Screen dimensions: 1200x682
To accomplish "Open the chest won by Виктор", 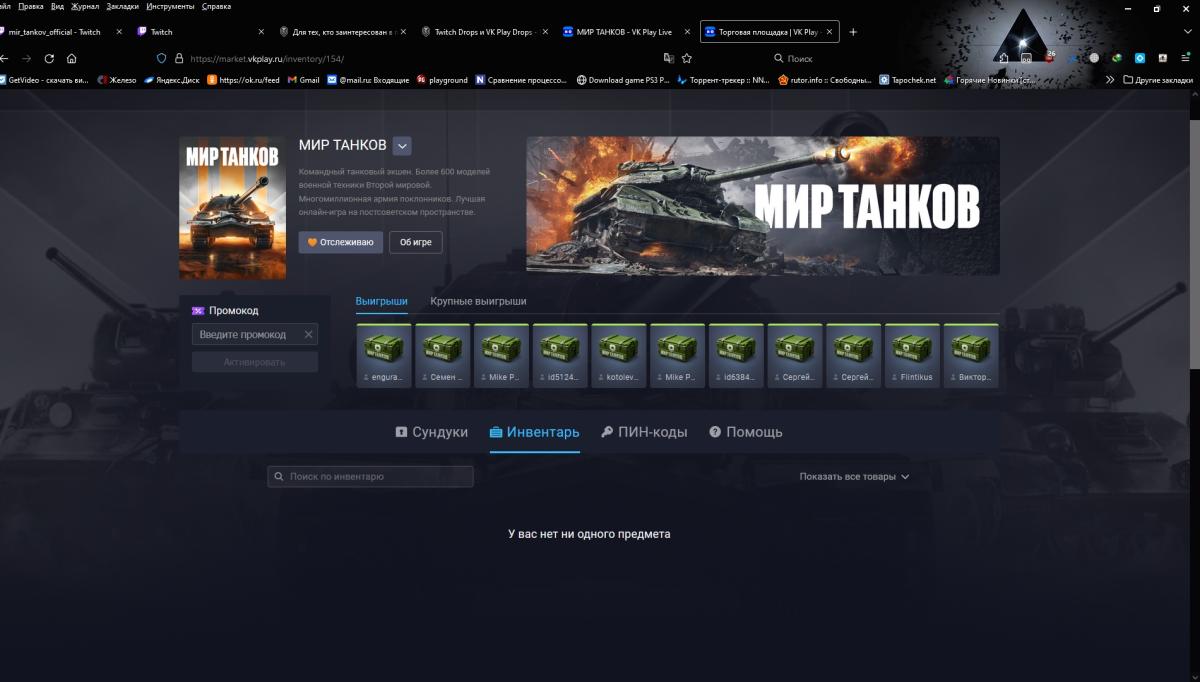I will 971,355.
